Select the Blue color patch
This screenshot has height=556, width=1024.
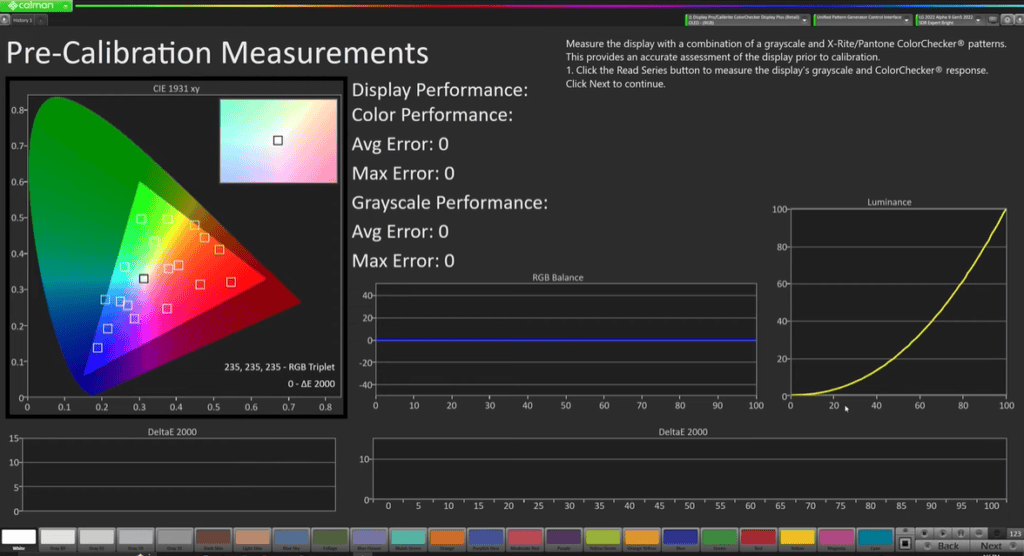pos(680,539)
